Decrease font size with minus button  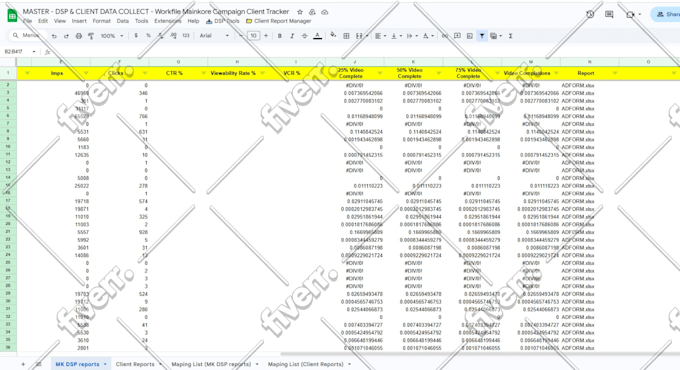pyautogui.click(x=241, y=36)
